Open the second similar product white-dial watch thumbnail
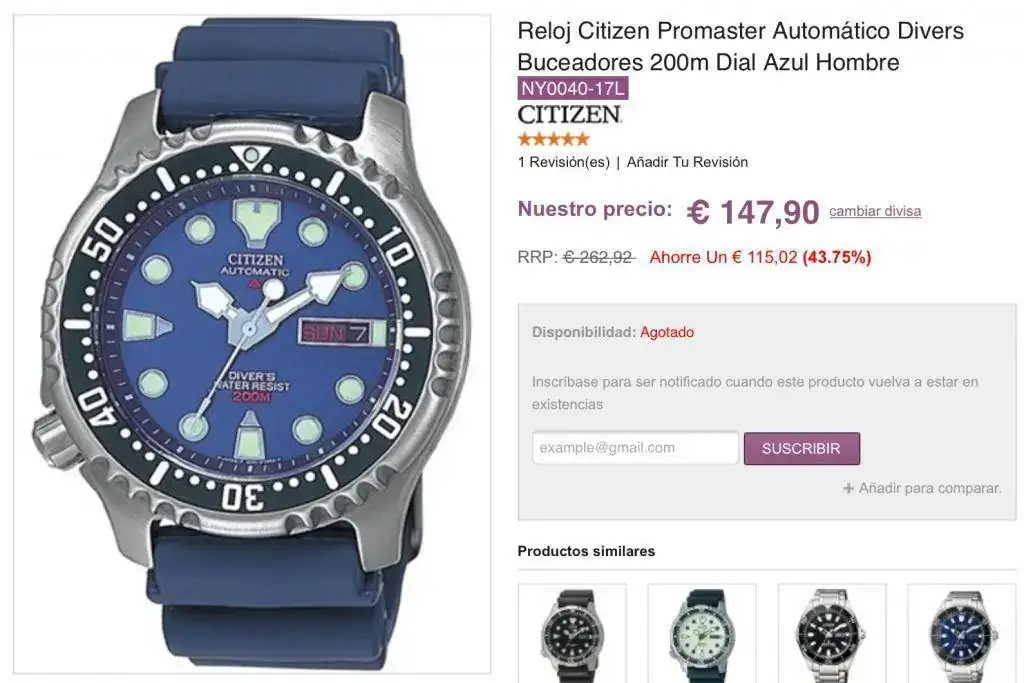Image resolution: width=1024 pixels, height=683 pixels. [702, 633]
